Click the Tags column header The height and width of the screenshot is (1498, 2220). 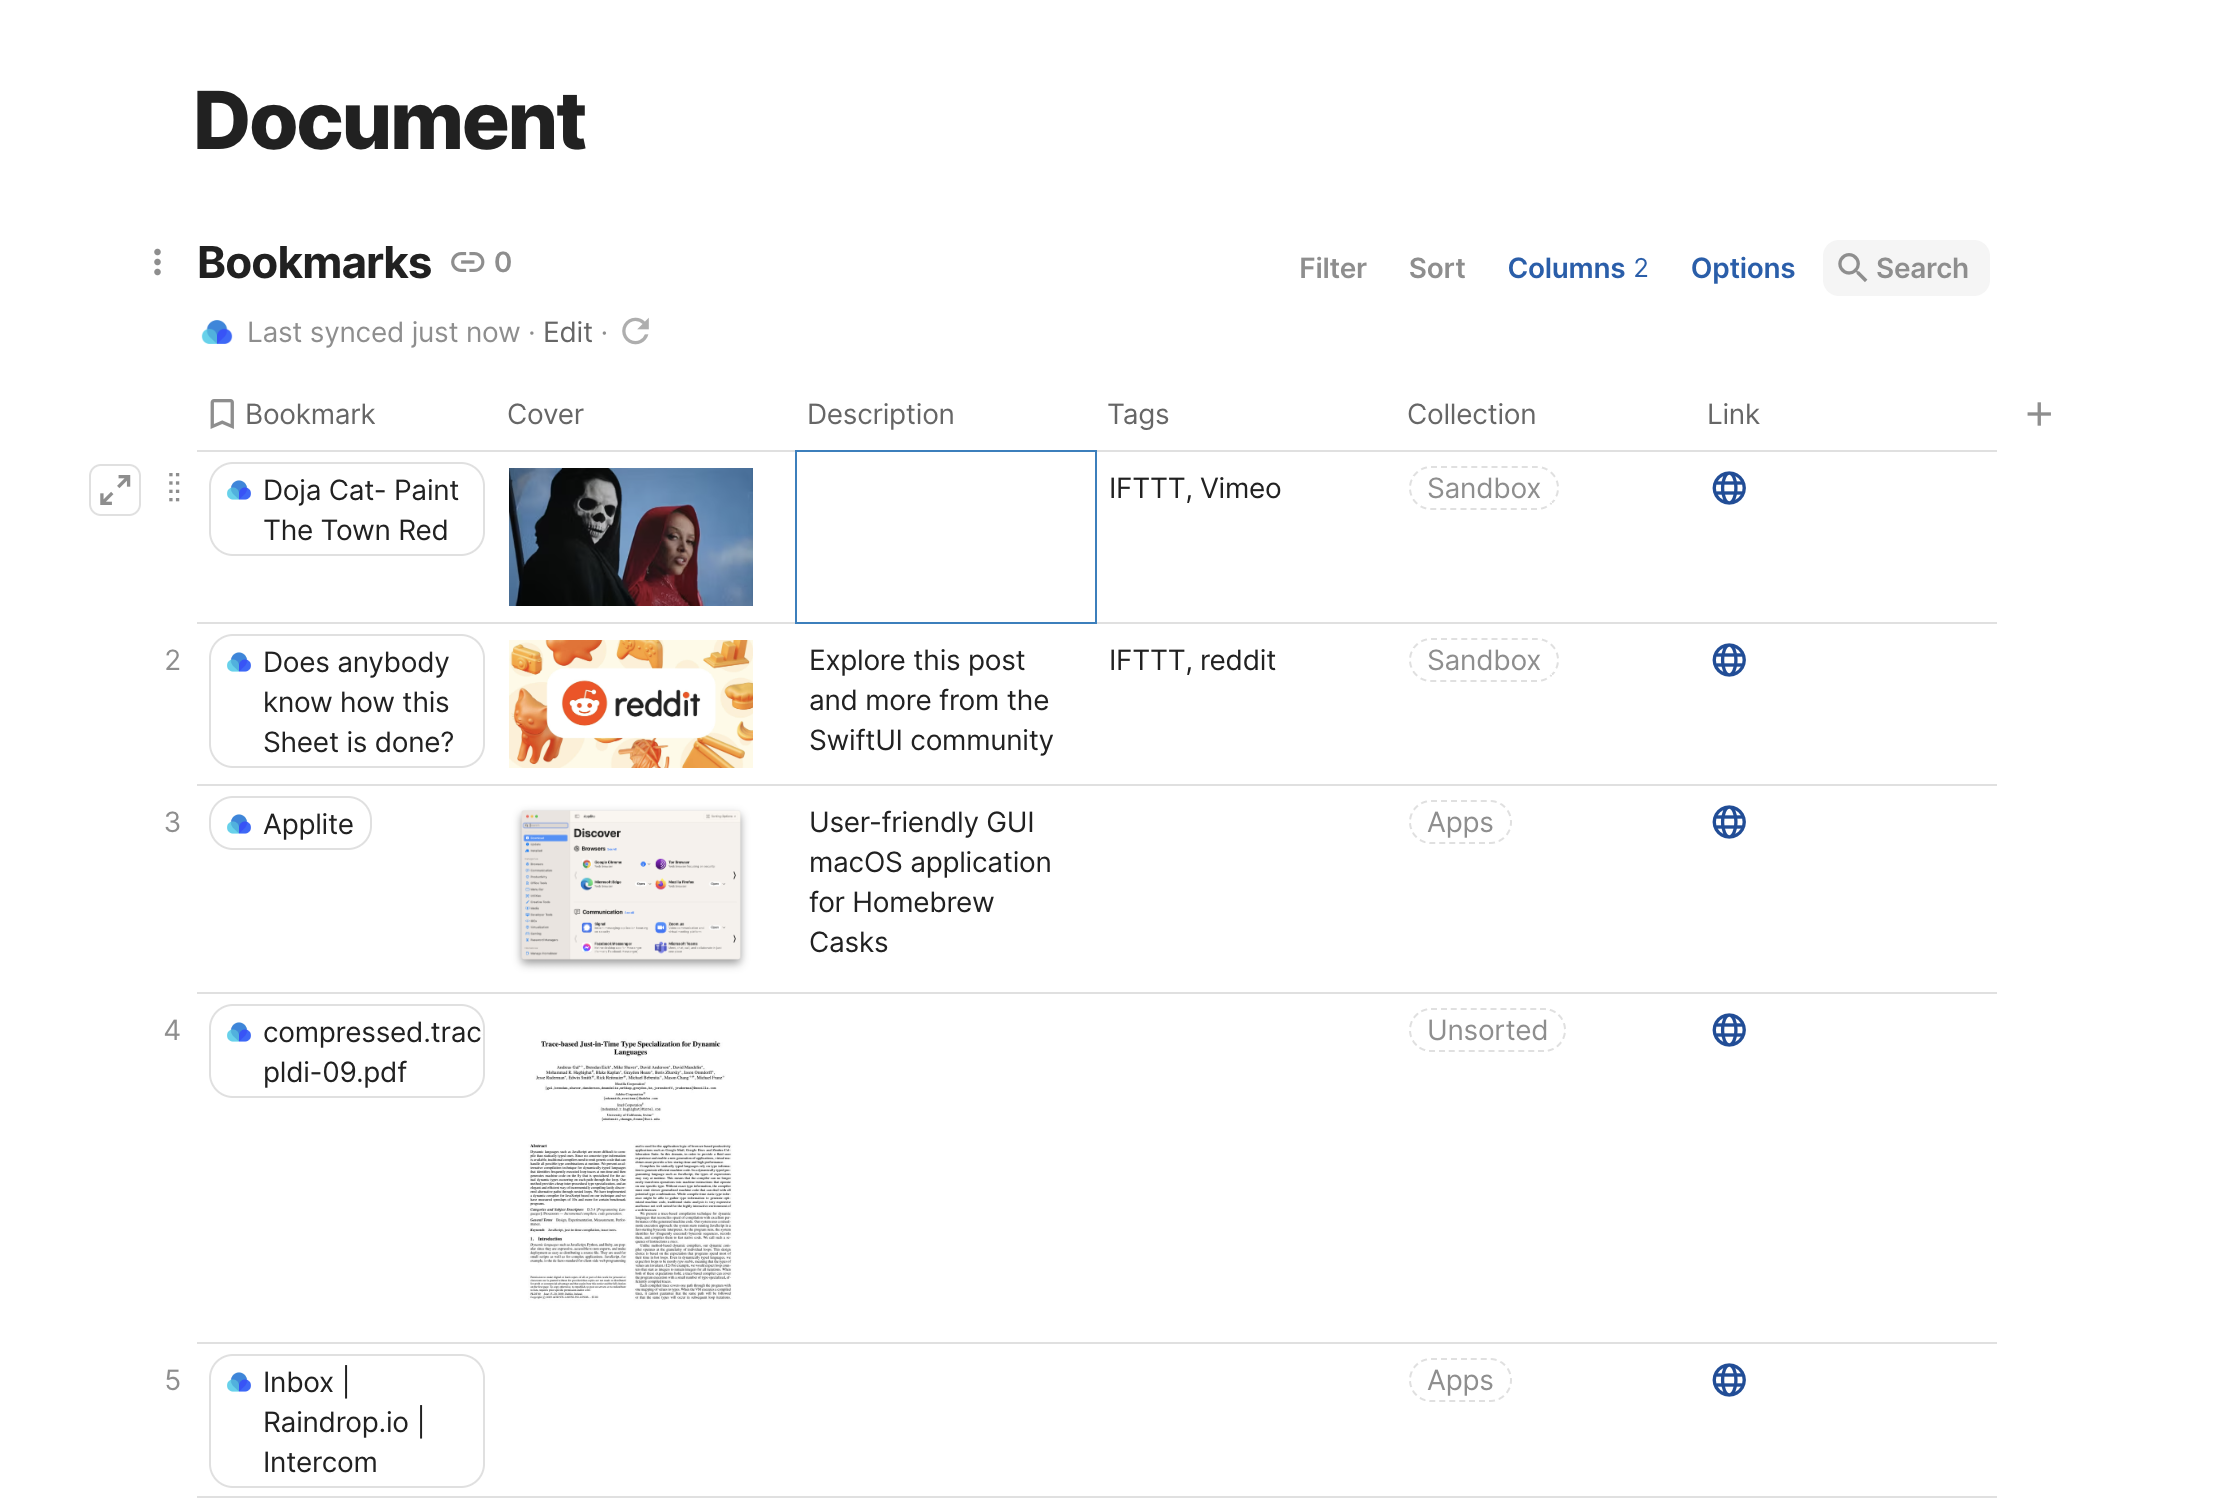[x=1138, y=414]
